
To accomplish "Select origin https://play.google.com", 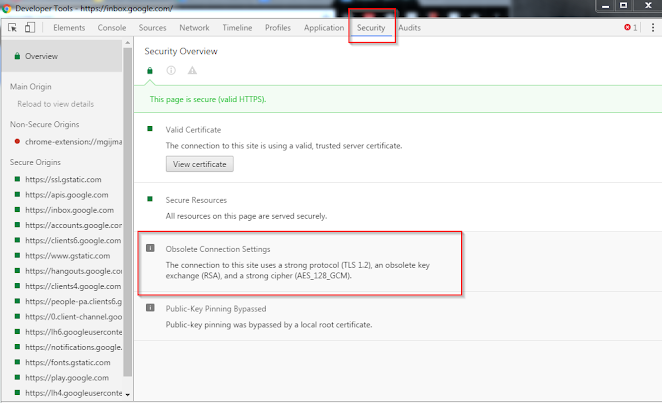I will [67, 377].
